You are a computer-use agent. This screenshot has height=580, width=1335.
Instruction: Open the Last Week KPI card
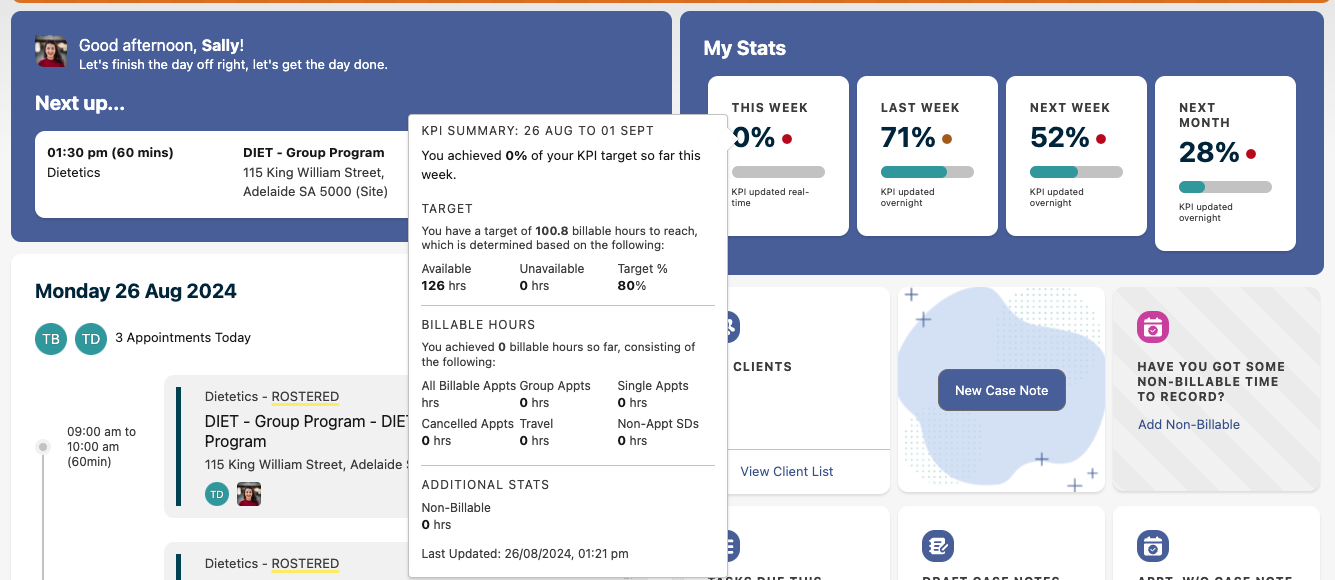pyautogui.click(x=927, y=156)
